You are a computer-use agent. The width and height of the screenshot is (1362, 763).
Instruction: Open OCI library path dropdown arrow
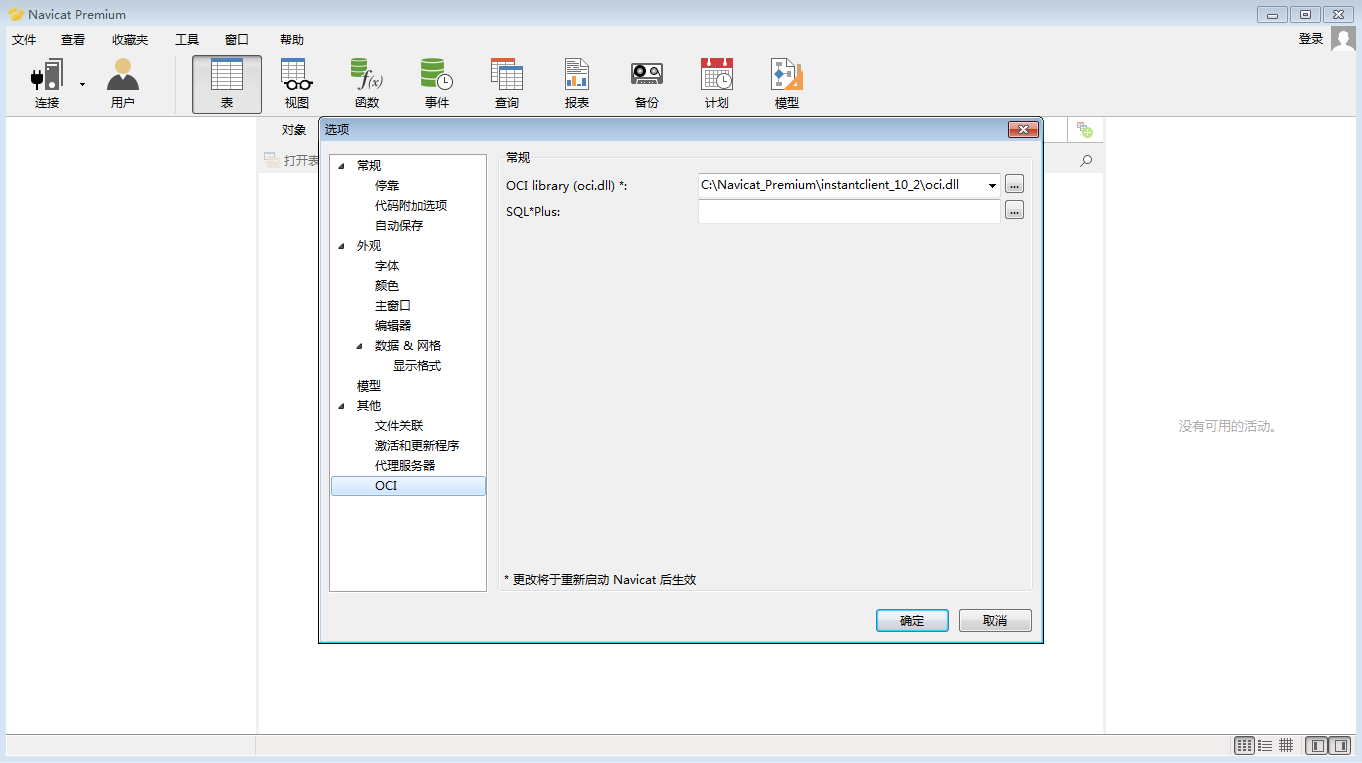point(992,185)
